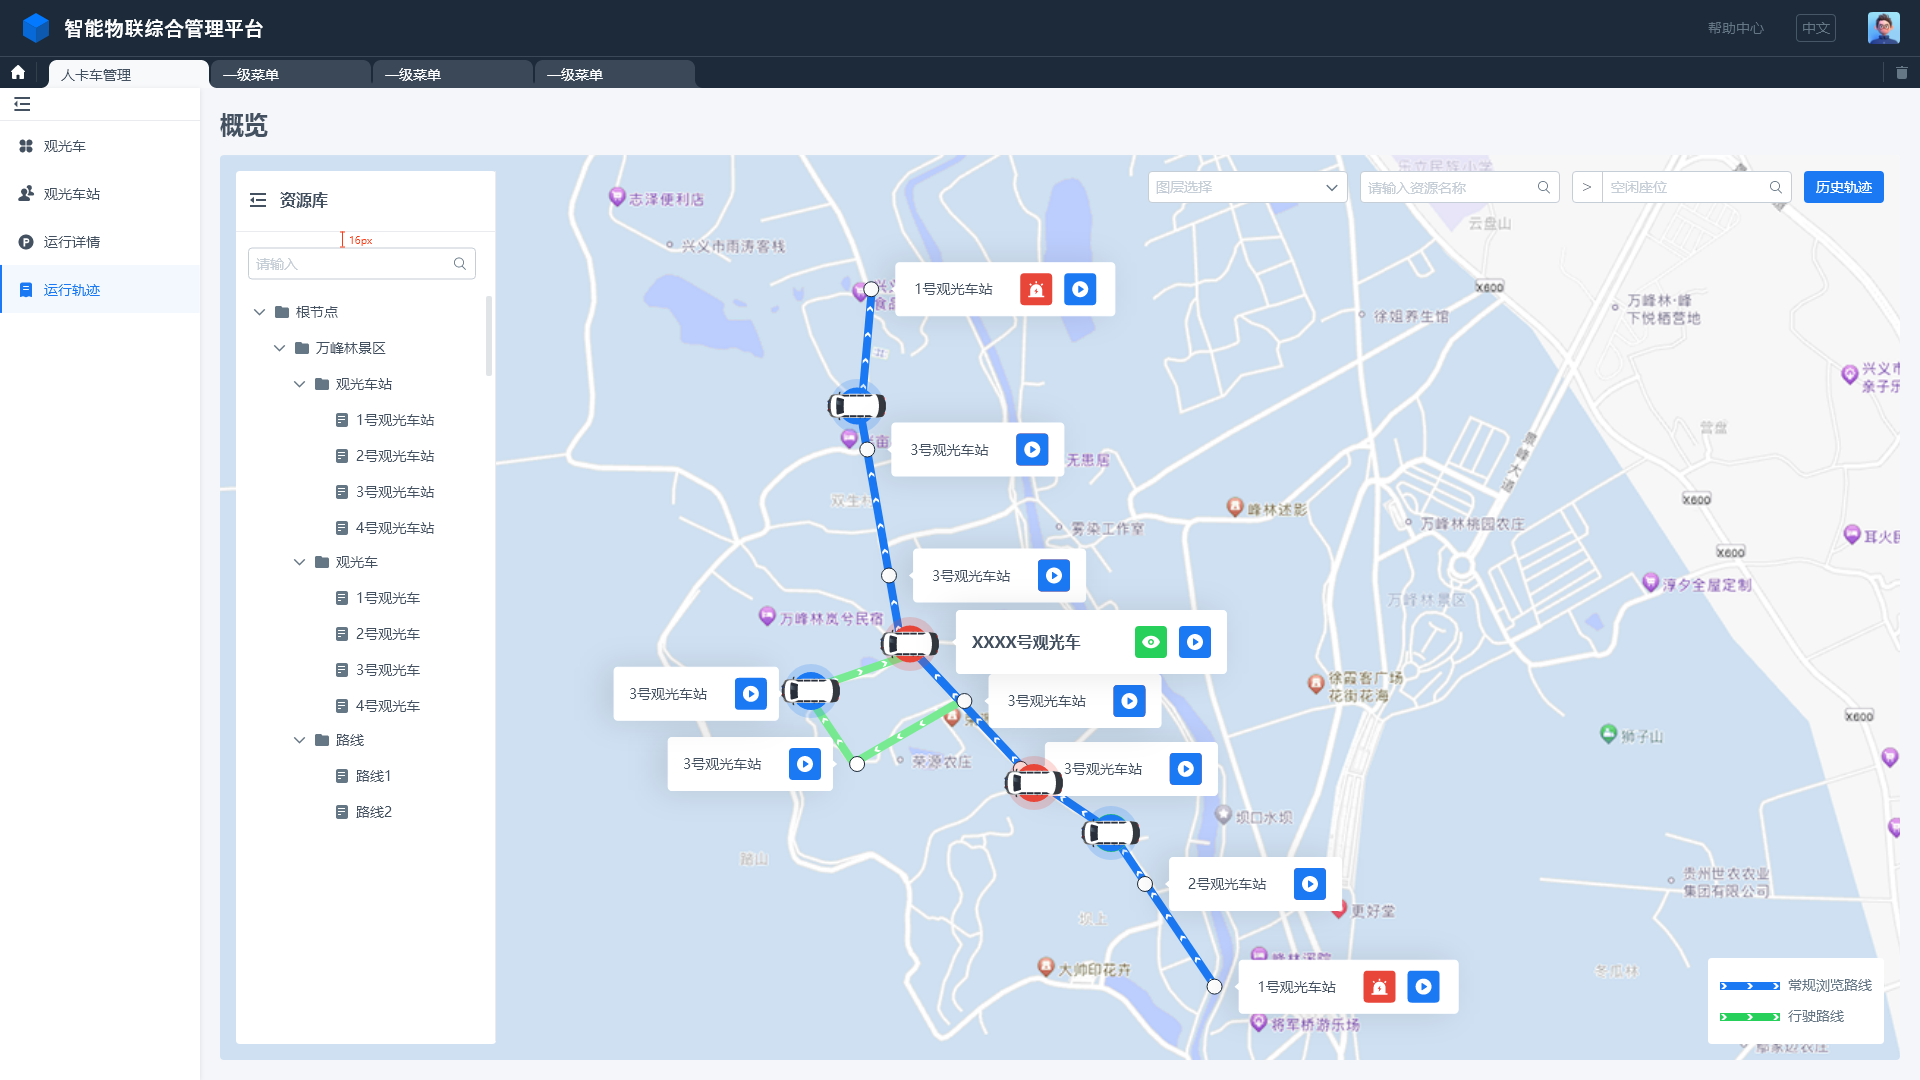
Task: Collapse the 万峰林景区 tree node
Action: coord(279,348)
